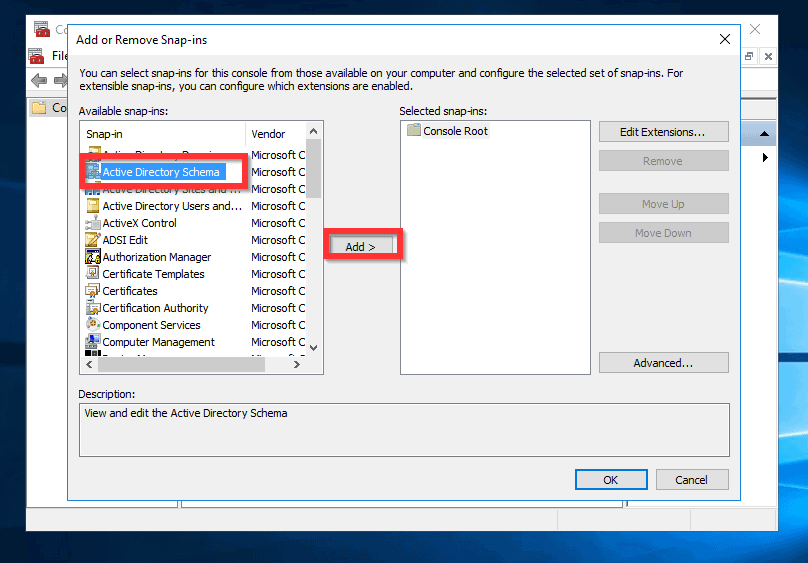Viewport: 808px width, 563px height.
Task: Click the Vendor column header
Action: [x=276, y=134]
